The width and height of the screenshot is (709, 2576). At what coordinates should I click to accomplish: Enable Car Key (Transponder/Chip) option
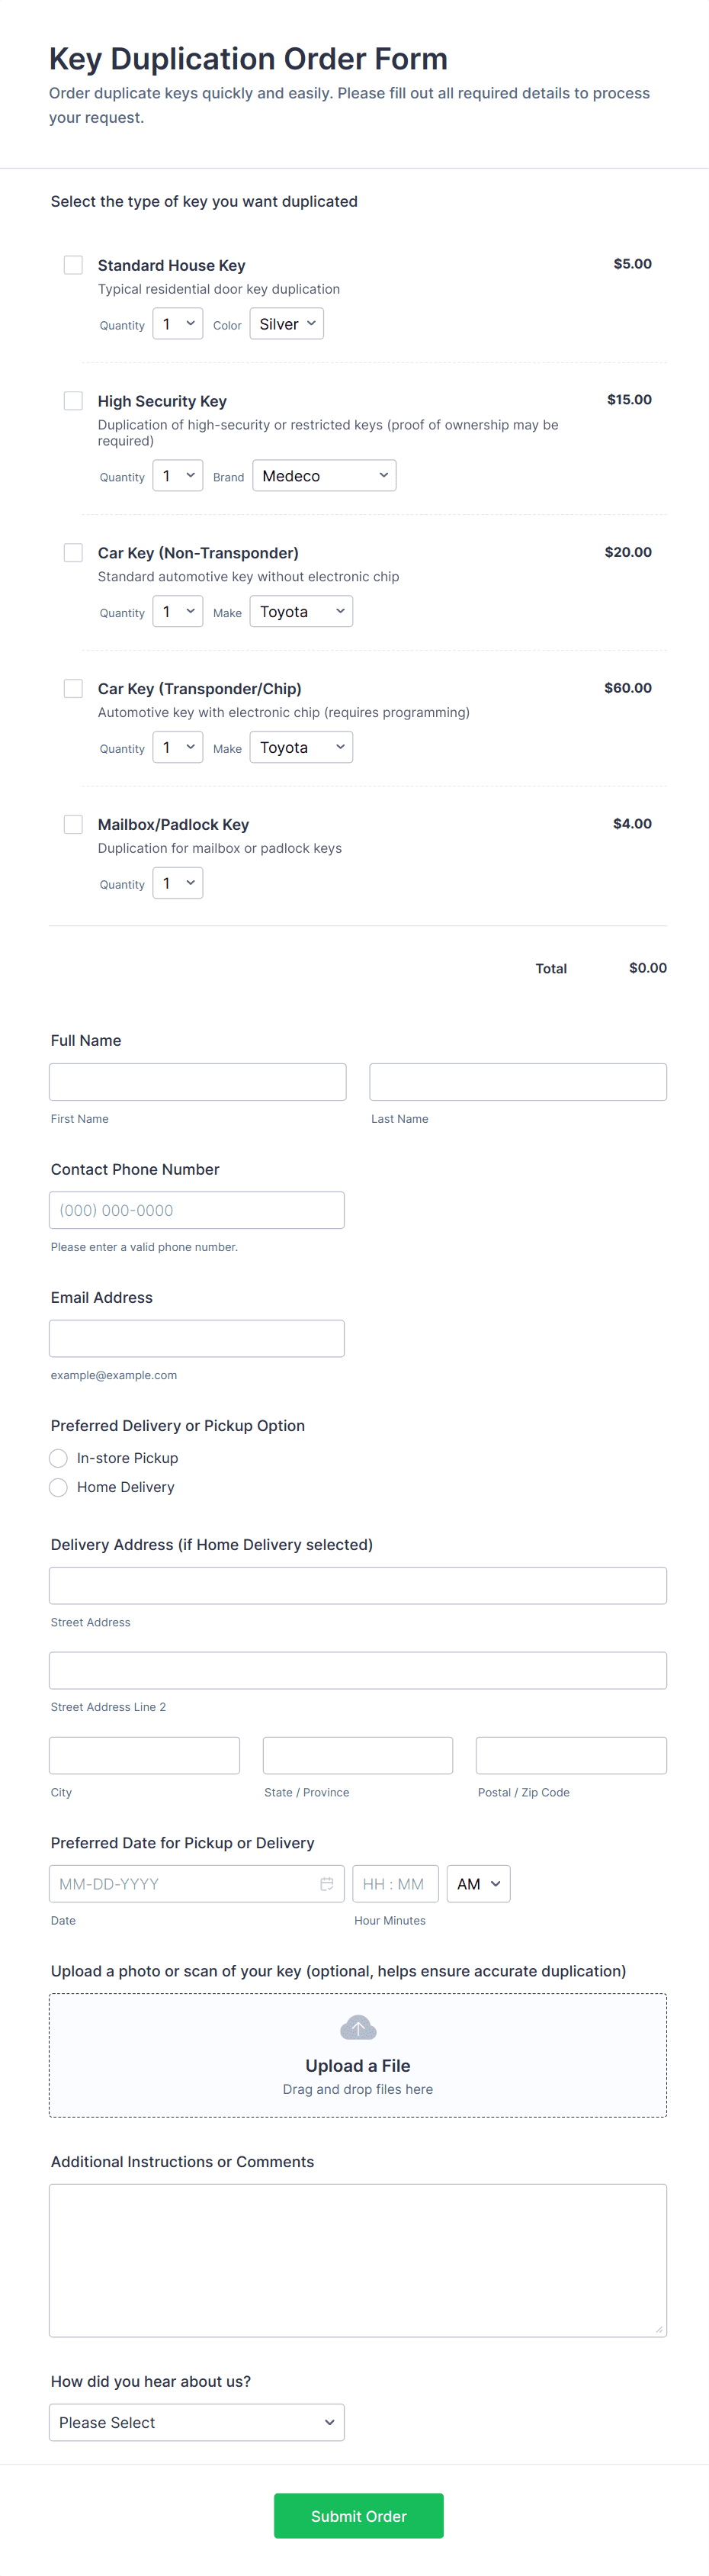(73, 689)
